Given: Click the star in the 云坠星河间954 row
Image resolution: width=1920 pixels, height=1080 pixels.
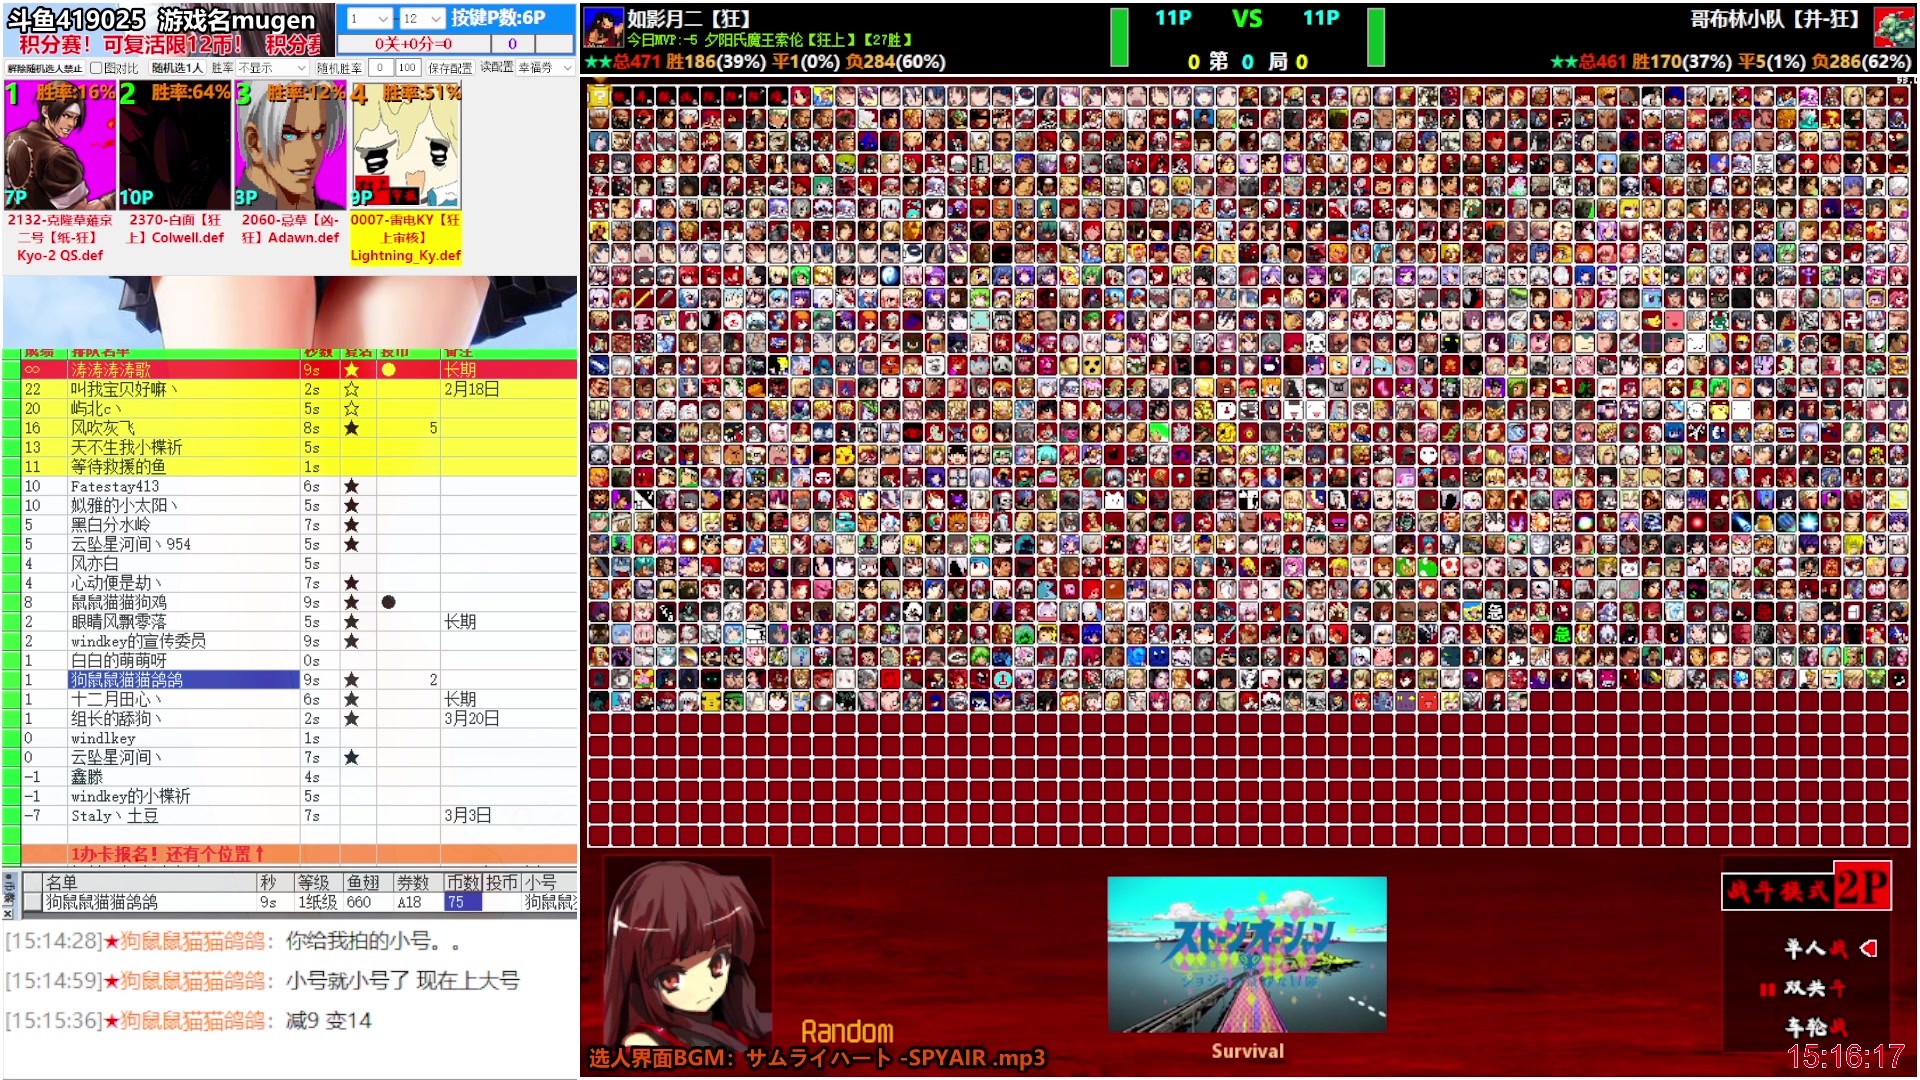Looking at the screenshot, I should point(351,544).
